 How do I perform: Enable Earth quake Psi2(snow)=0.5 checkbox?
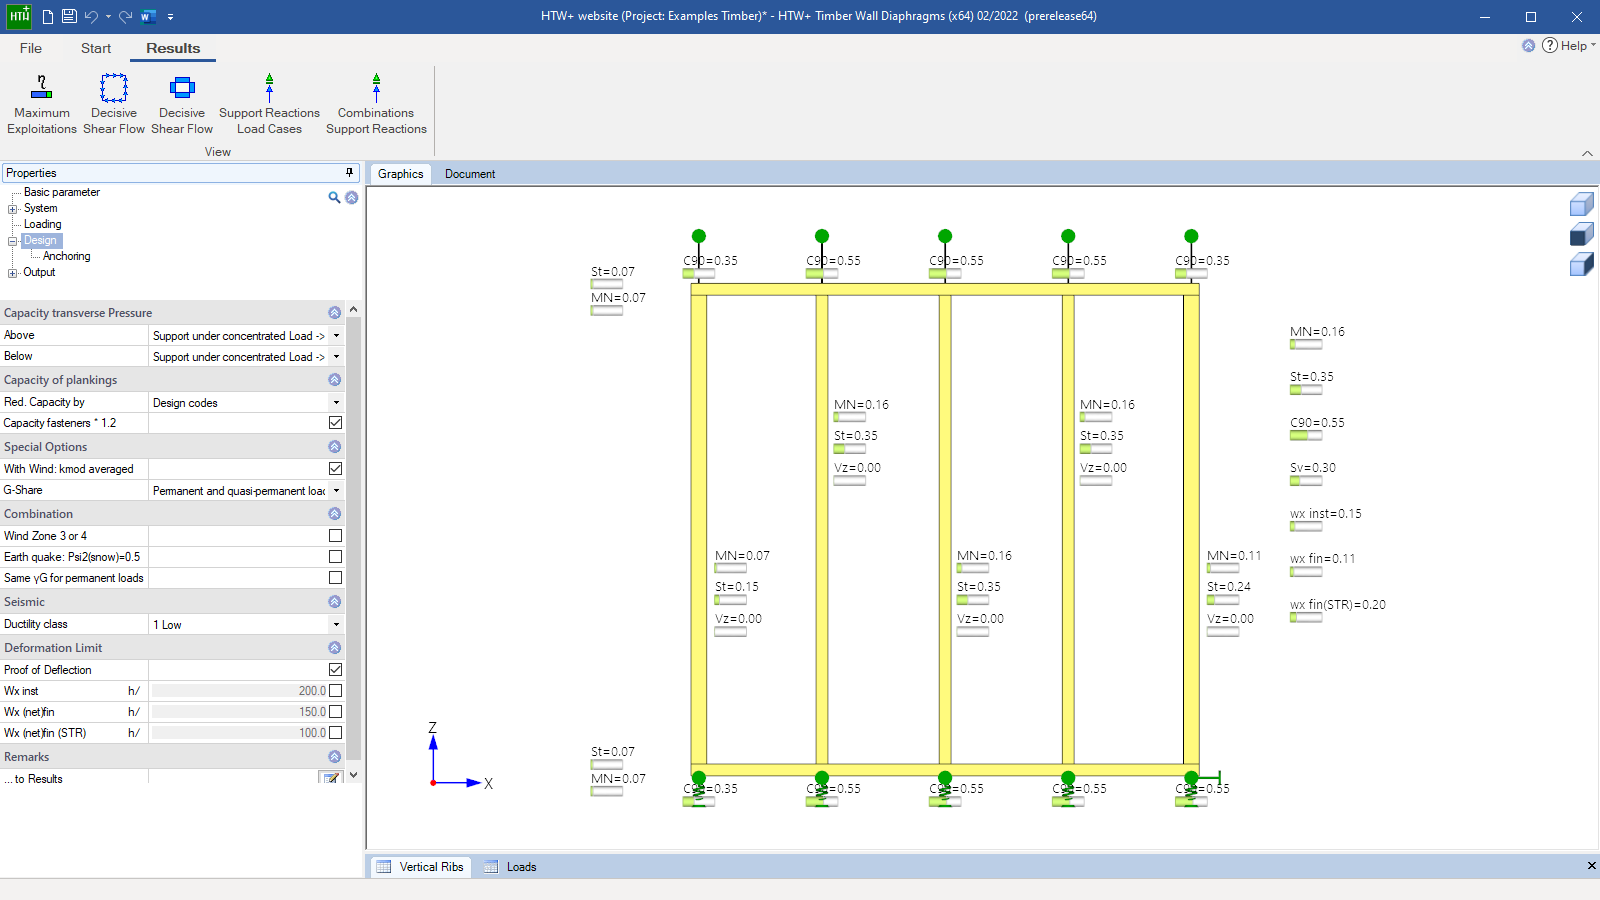(335, 557)
